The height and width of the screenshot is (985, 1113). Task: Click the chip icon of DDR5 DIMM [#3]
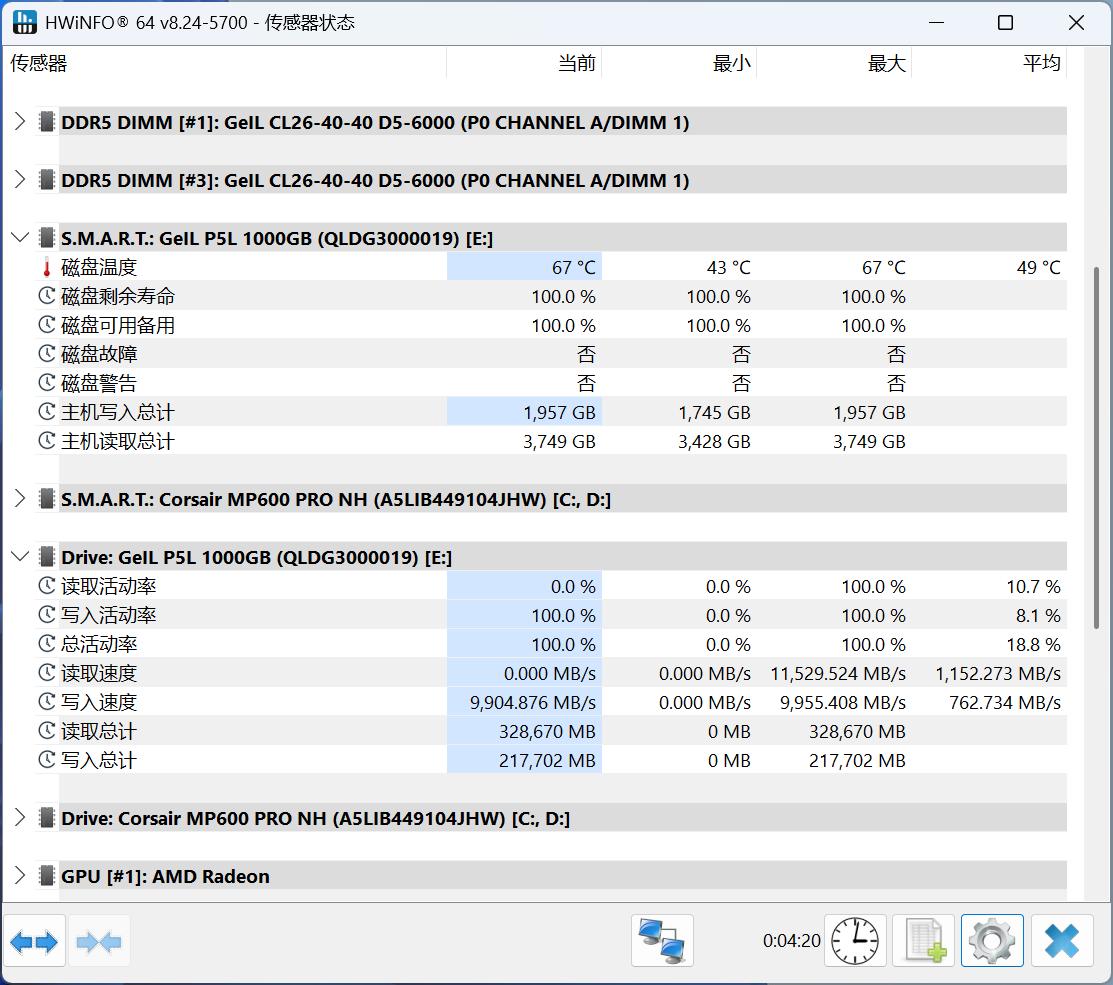pos(47,180)
